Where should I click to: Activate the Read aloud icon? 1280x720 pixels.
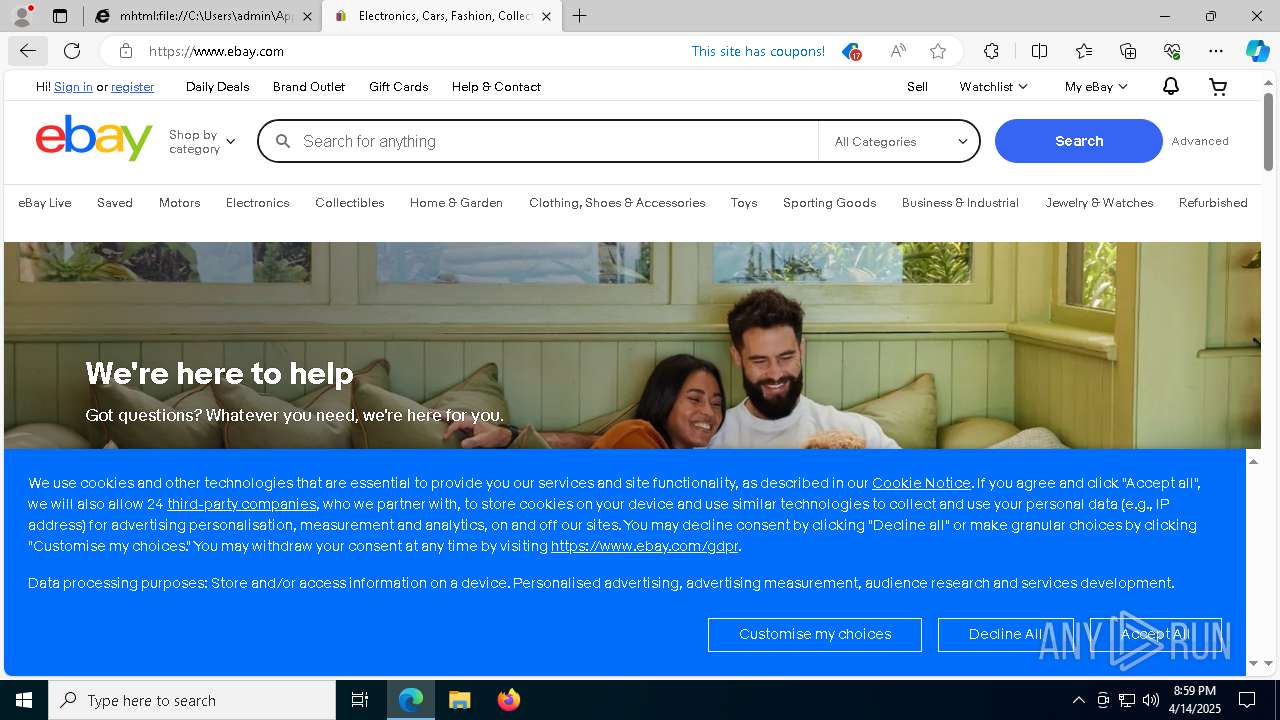898,51
